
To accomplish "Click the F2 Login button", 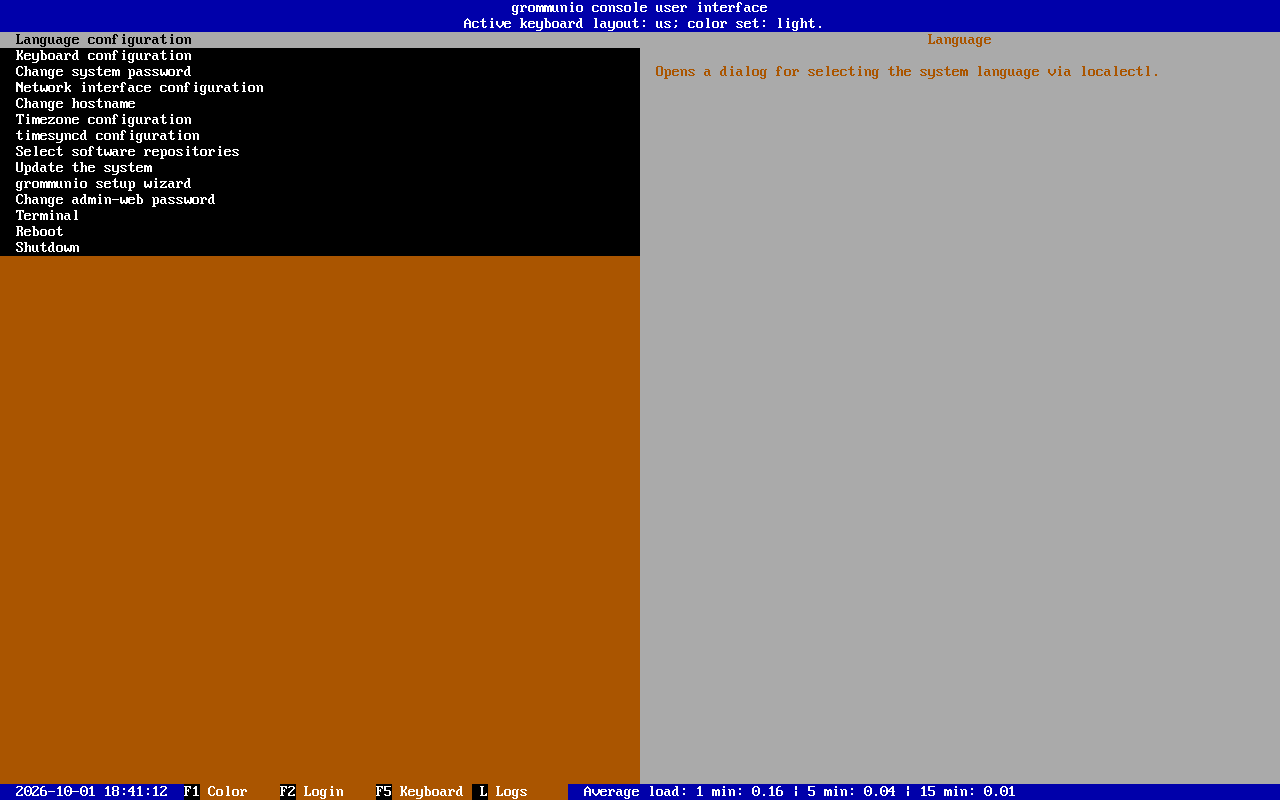I will (x=312, y=792).
